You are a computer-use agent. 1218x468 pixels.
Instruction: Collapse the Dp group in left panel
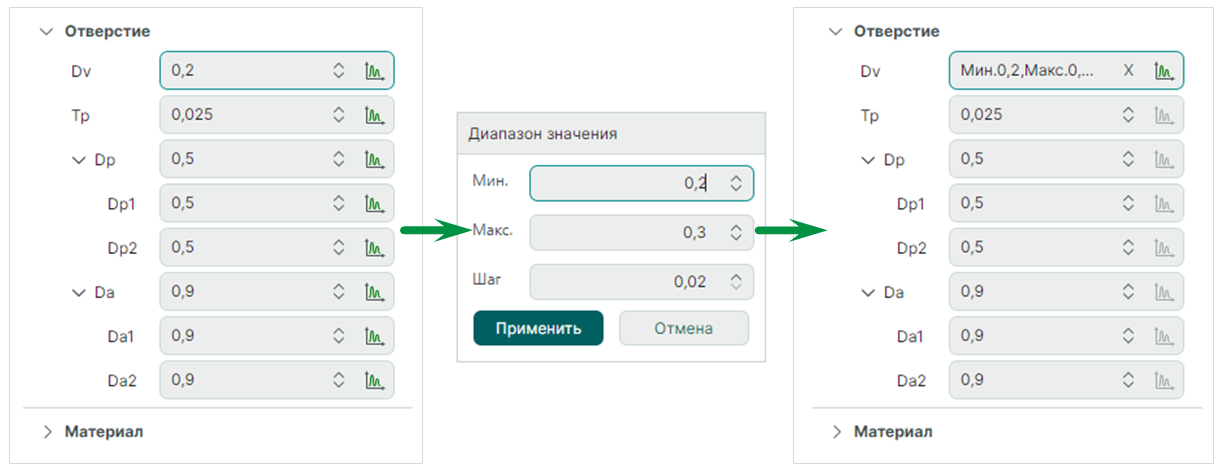point(80,160)
